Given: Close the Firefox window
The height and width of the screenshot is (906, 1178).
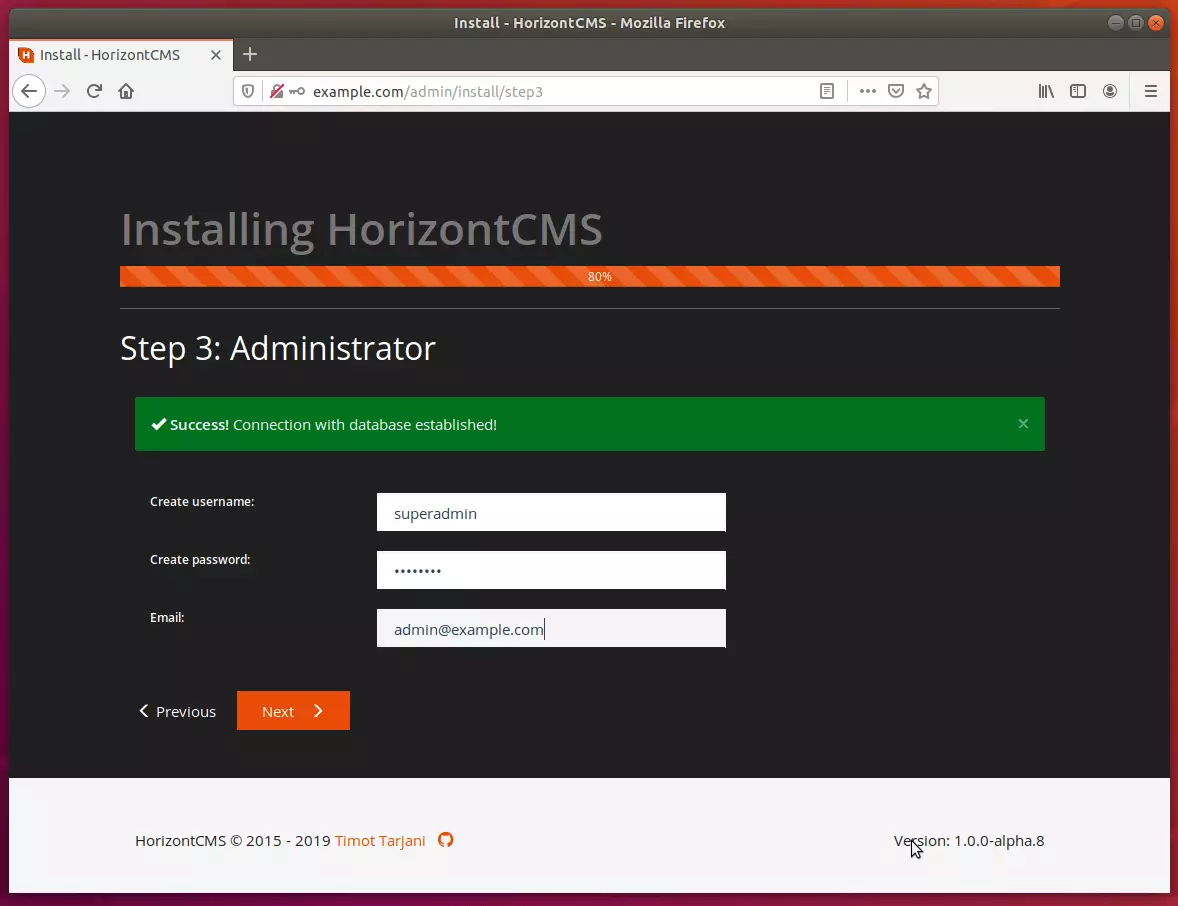Looking at the screenshot, I should click(1156, 23).
